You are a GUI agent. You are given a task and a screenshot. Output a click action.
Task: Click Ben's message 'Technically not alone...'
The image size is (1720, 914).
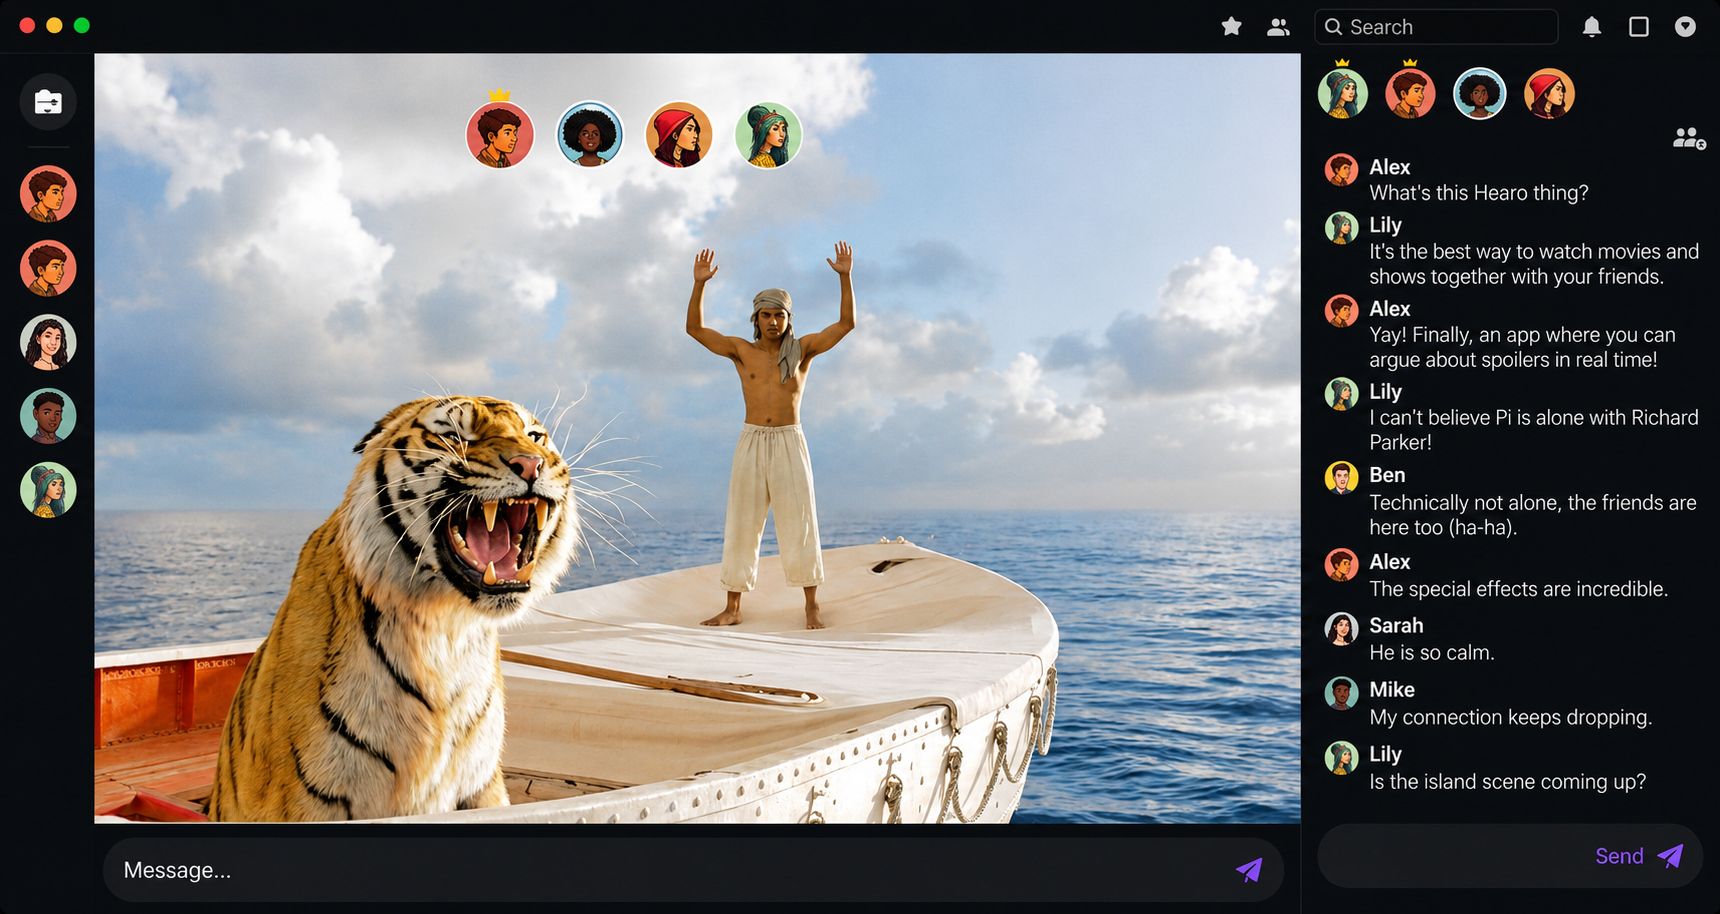pos(1533,515)
